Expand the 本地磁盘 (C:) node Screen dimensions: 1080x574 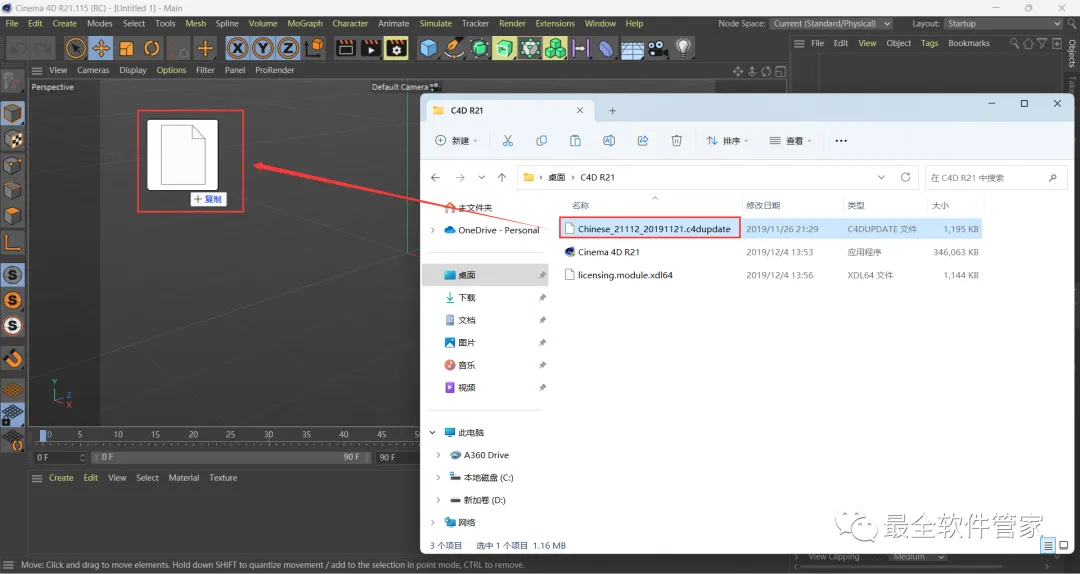(x=438, y=478)
